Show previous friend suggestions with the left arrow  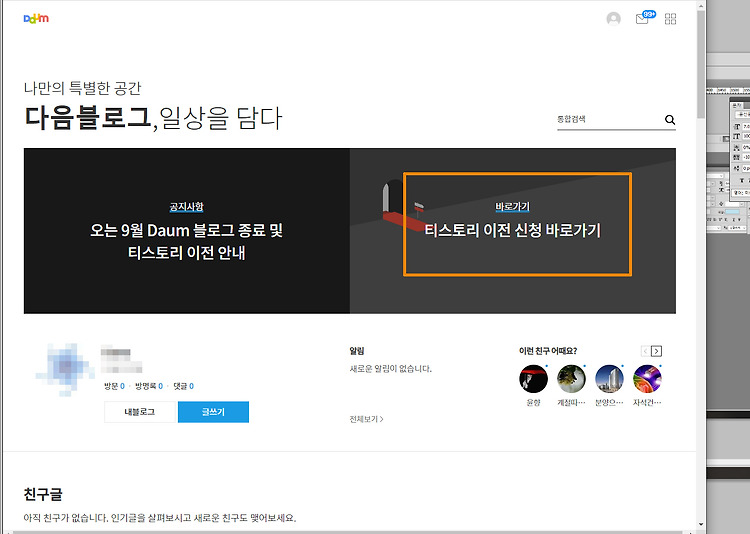point(645,351)
